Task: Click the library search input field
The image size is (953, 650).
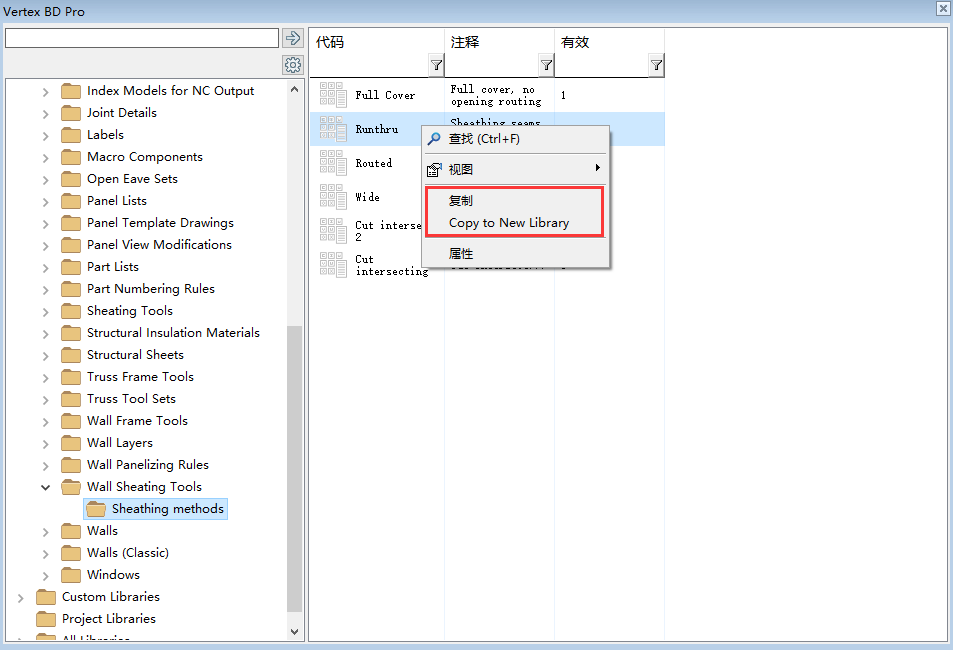Action: click(142, 38)
